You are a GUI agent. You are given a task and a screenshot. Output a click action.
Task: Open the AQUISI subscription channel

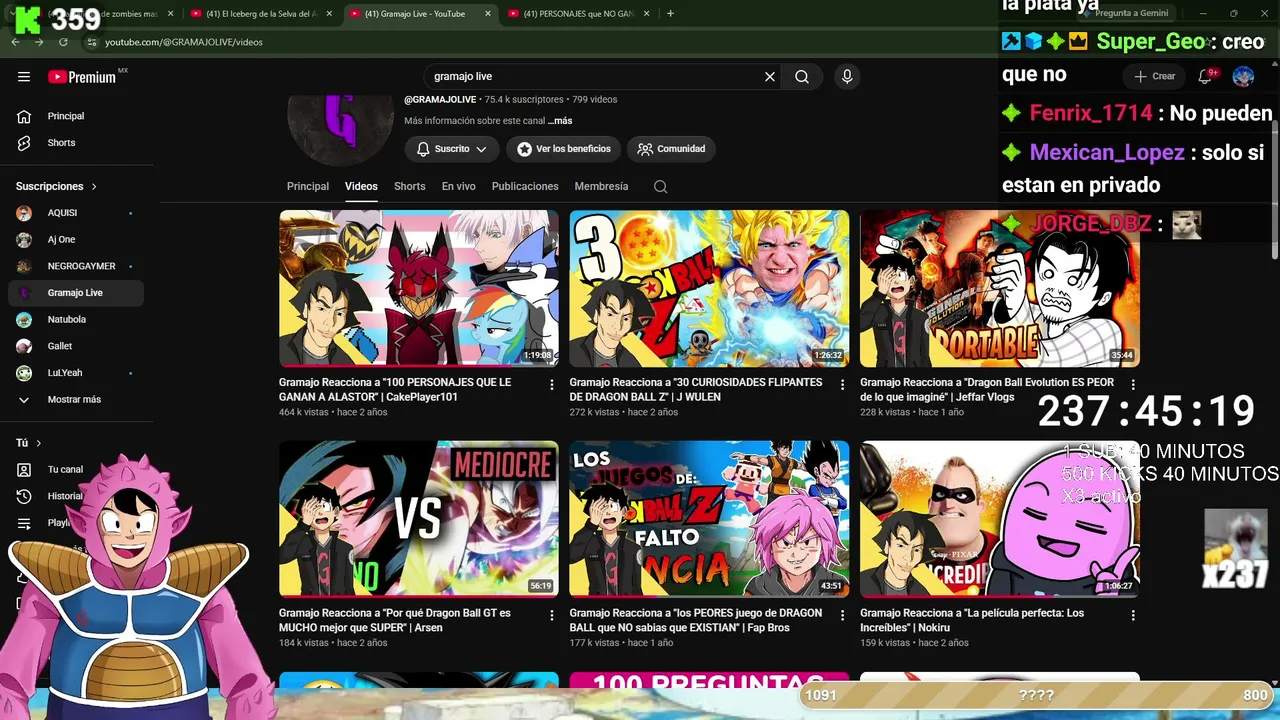point(76,213)
